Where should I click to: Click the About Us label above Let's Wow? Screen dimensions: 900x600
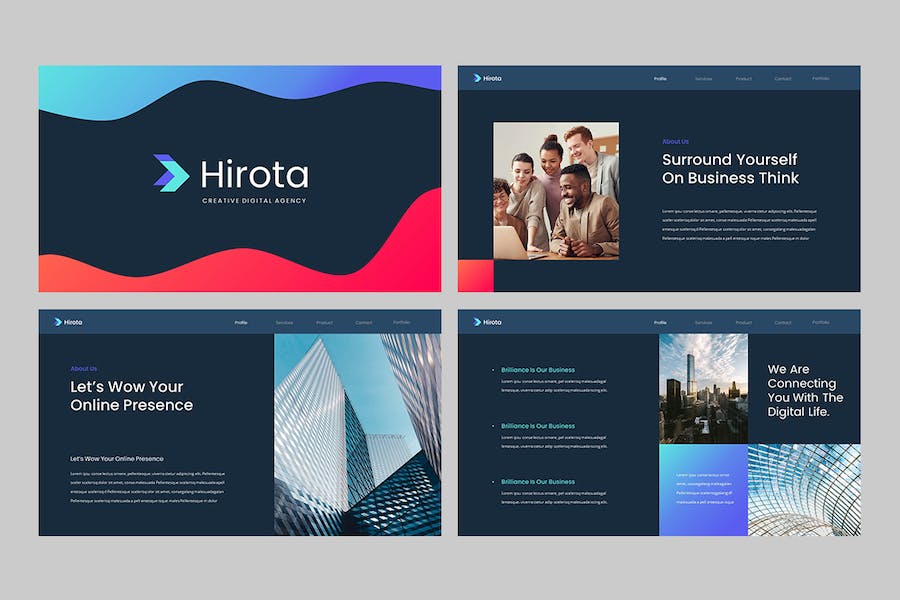[x=84, y=368]
